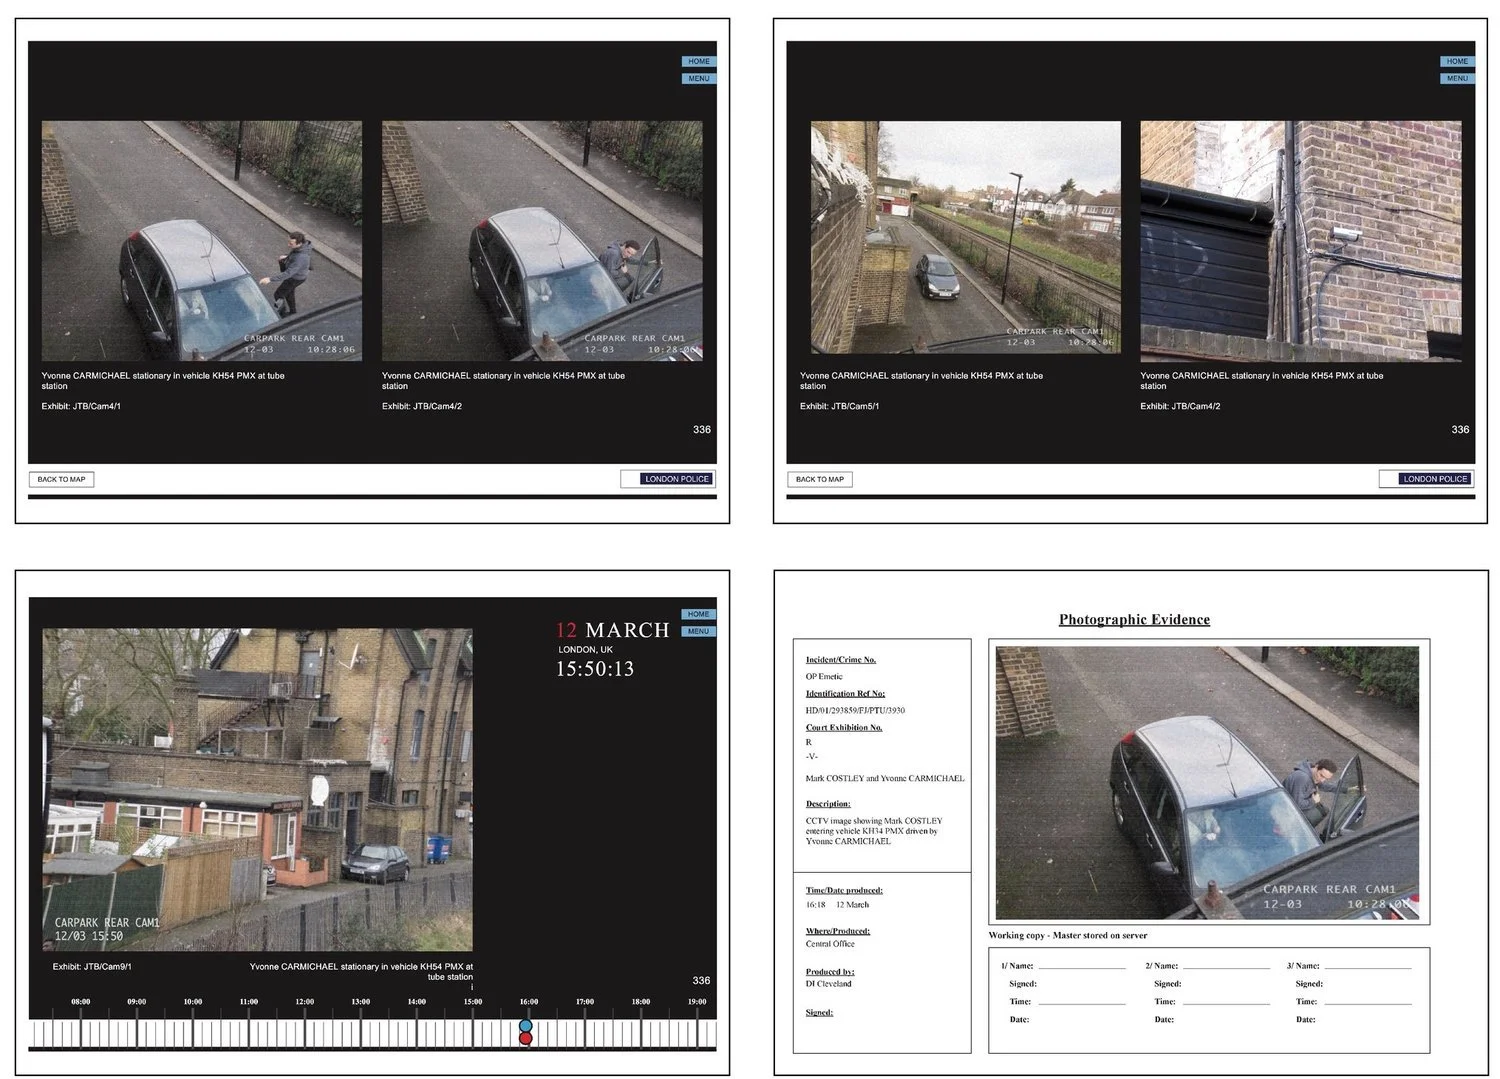Click BACK TO MAP in top-right panel

819,479
